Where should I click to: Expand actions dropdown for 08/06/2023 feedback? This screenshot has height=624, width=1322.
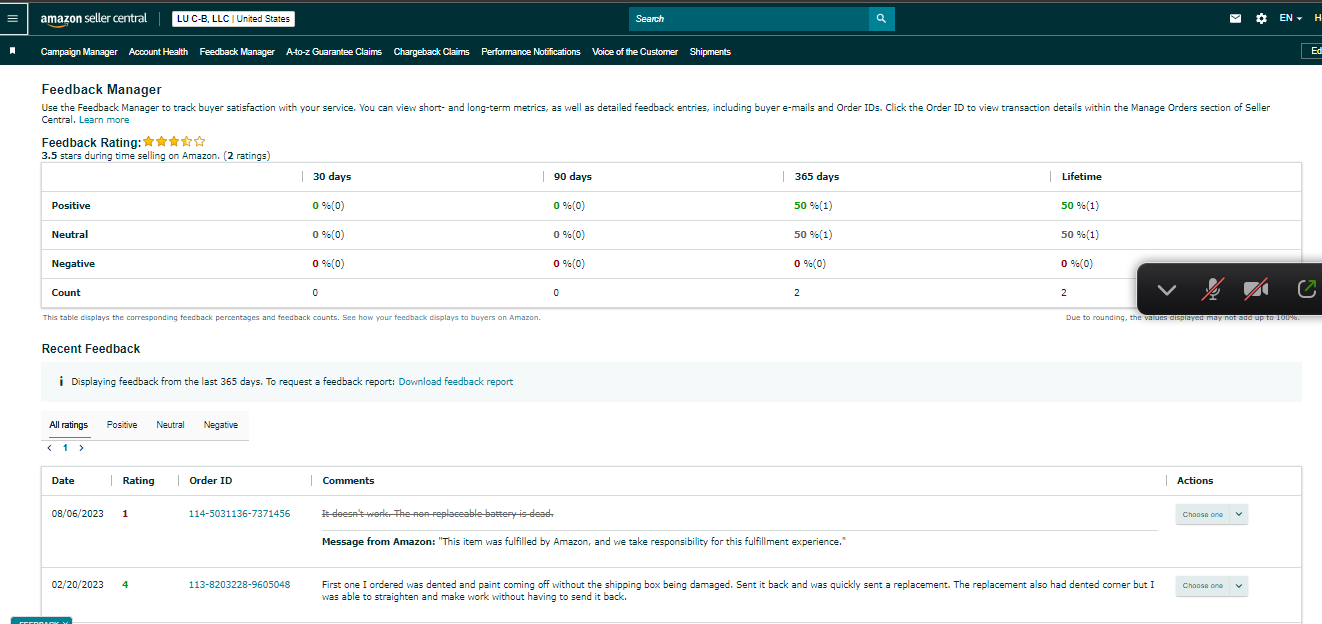click(1239, 514)
